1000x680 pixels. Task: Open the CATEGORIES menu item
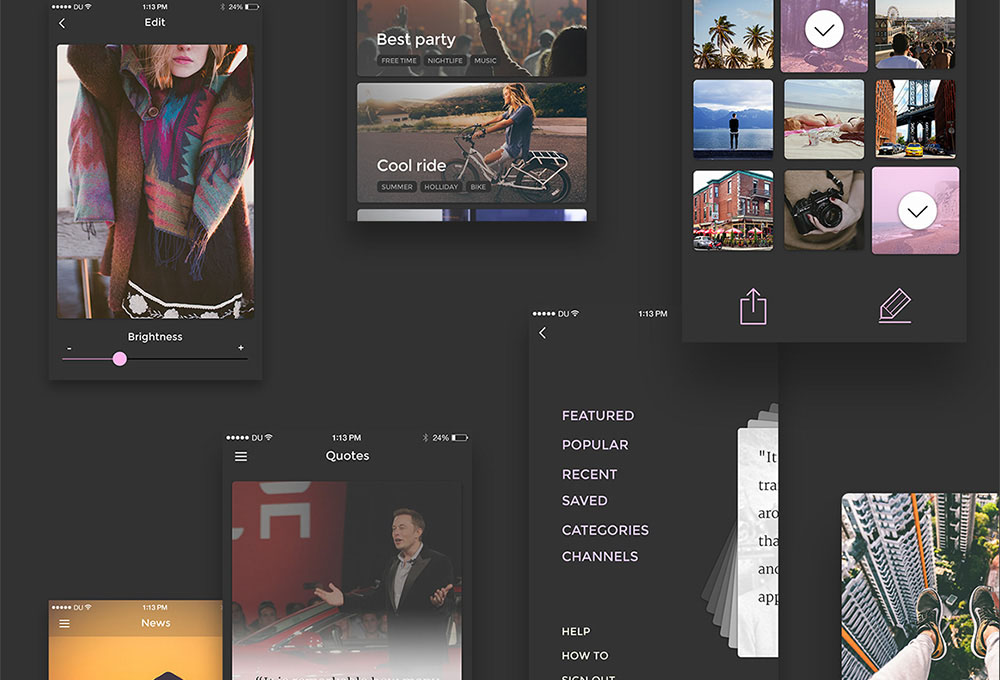pyautogui.click(x=605, y=530)
